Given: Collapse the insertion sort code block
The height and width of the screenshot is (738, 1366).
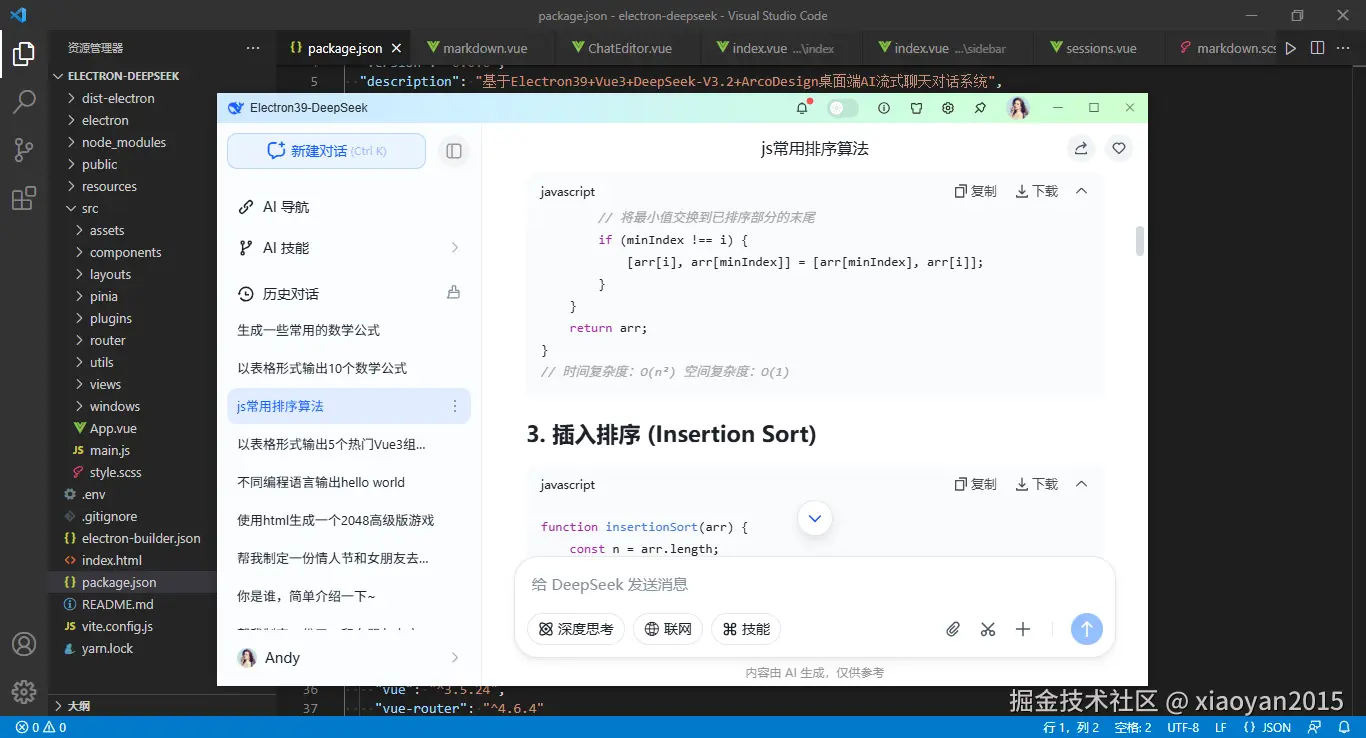Looking at the screenshot, I should 1080,484.
